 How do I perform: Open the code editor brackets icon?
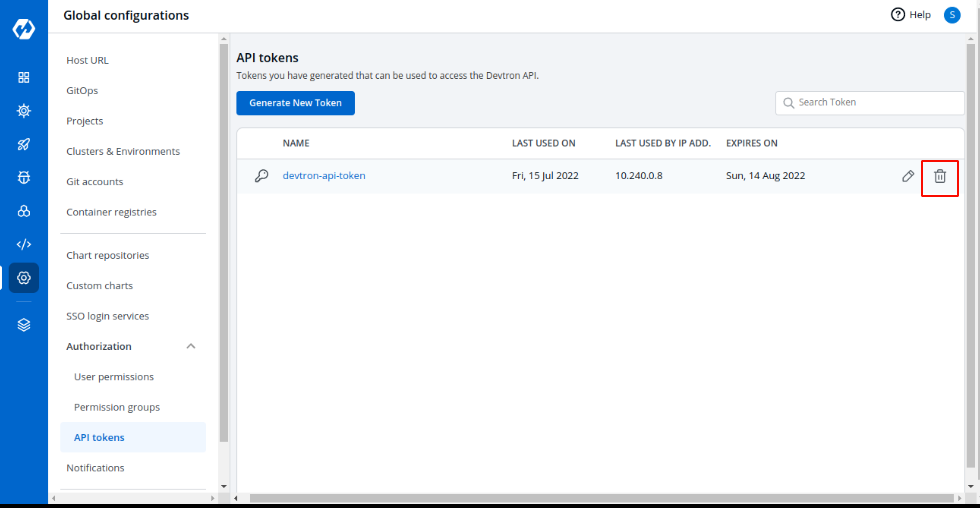pos(24,244)
